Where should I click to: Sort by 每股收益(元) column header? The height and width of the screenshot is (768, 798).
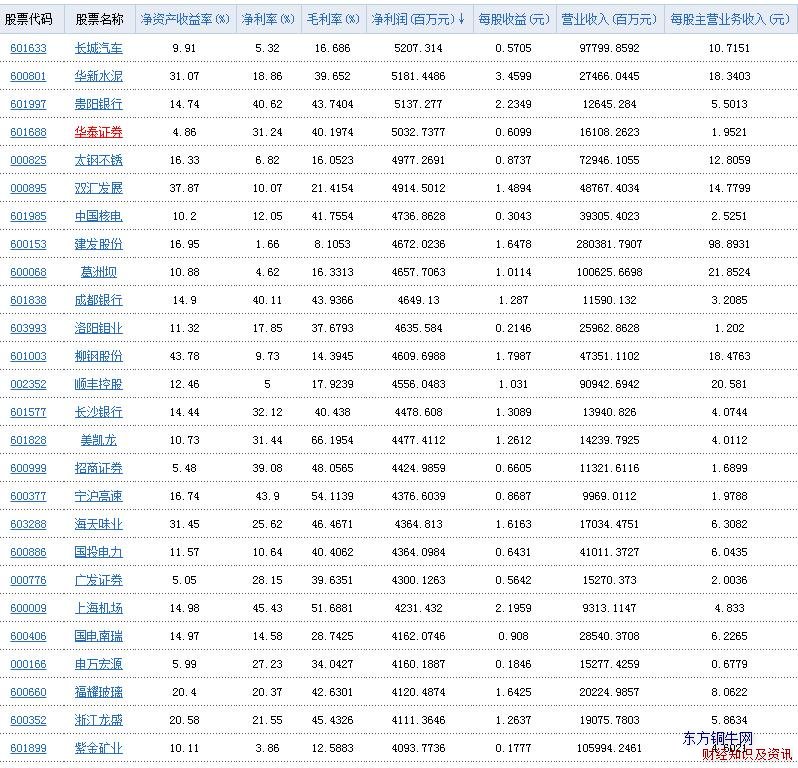[x=514, y=19]
